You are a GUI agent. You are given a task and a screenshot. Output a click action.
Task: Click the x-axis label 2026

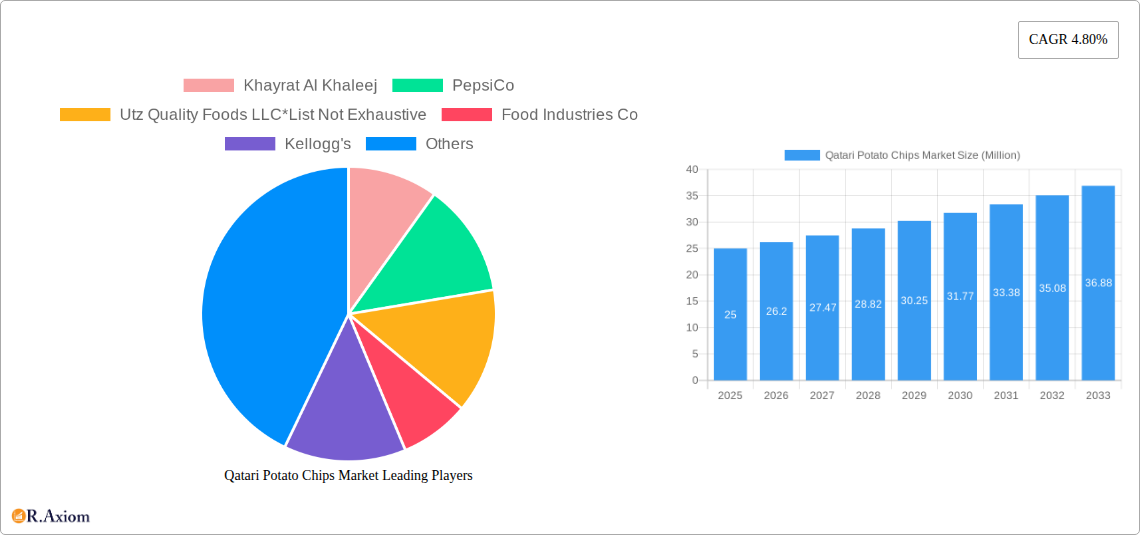[x=776, y=395]
